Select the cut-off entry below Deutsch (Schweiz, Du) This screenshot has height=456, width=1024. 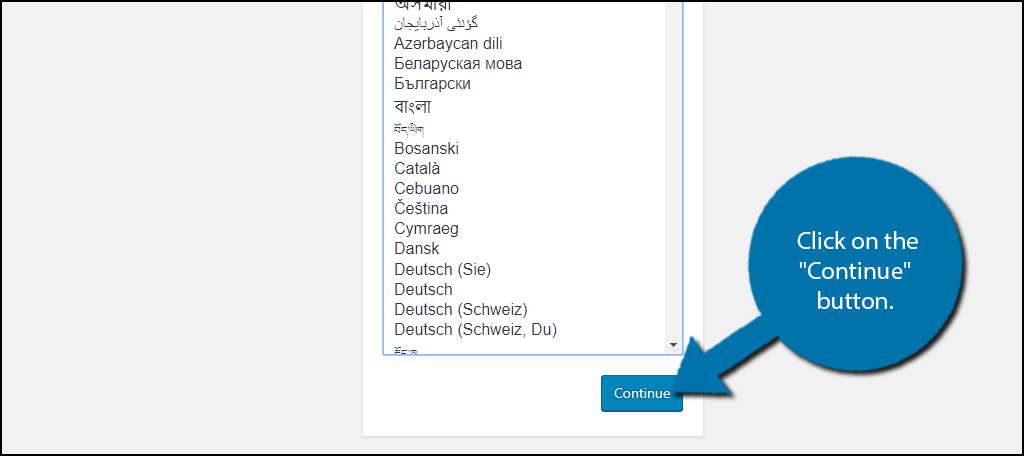click(405, 350)
